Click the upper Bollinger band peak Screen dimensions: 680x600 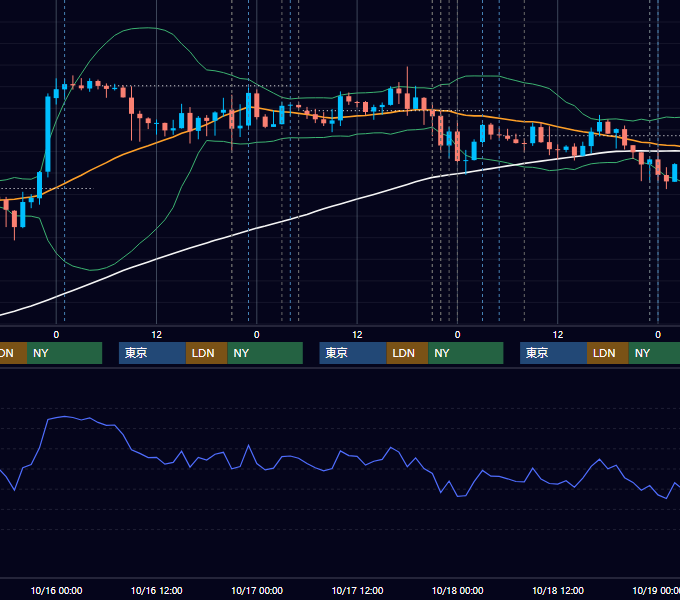(147, 28)
